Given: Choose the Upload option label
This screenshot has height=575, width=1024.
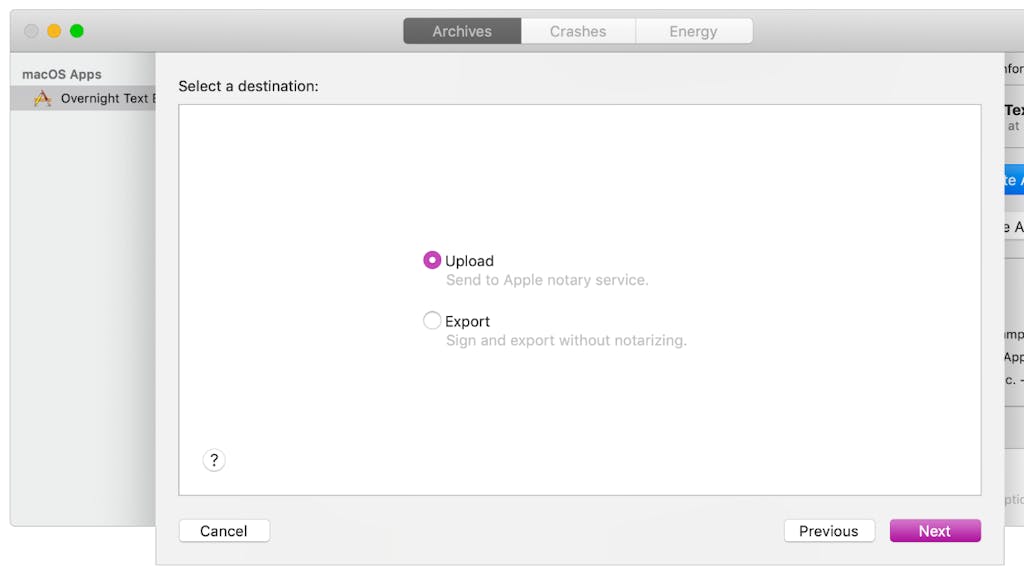Looking at the screenshot, I should (x=470, y=261).
